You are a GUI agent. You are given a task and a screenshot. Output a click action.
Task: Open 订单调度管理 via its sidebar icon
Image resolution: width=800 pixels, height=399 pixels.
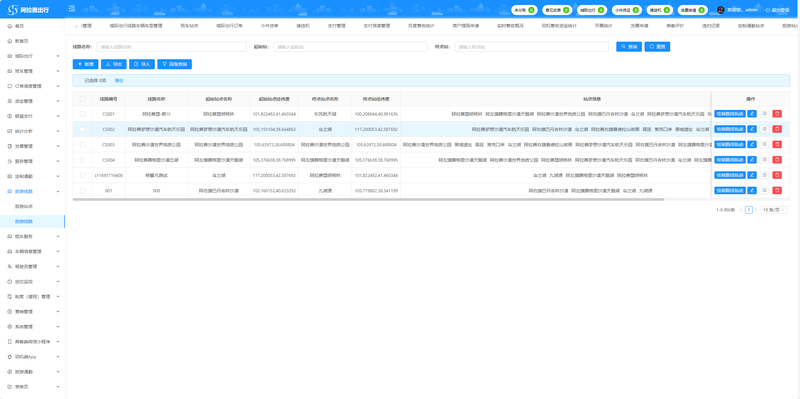(10, 86)
